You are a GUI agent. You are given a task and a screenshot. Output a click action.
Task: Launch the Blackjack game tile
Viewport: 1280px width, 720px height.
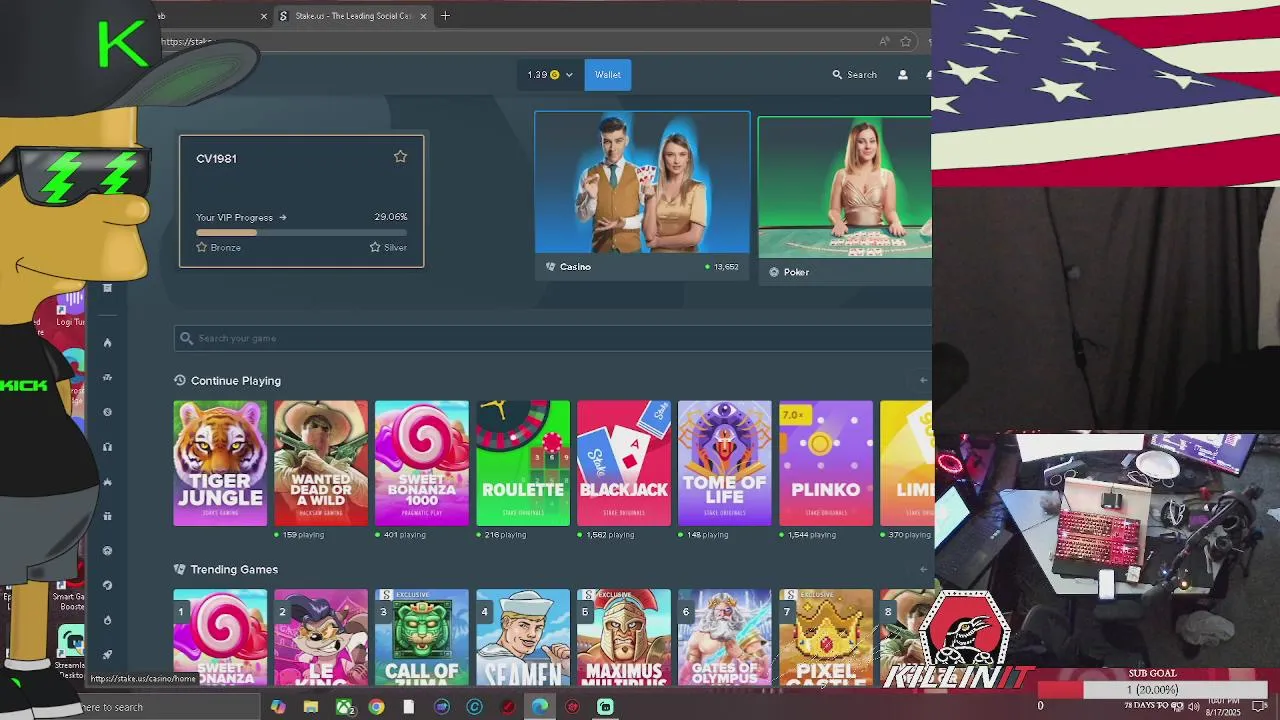point(624,463)
